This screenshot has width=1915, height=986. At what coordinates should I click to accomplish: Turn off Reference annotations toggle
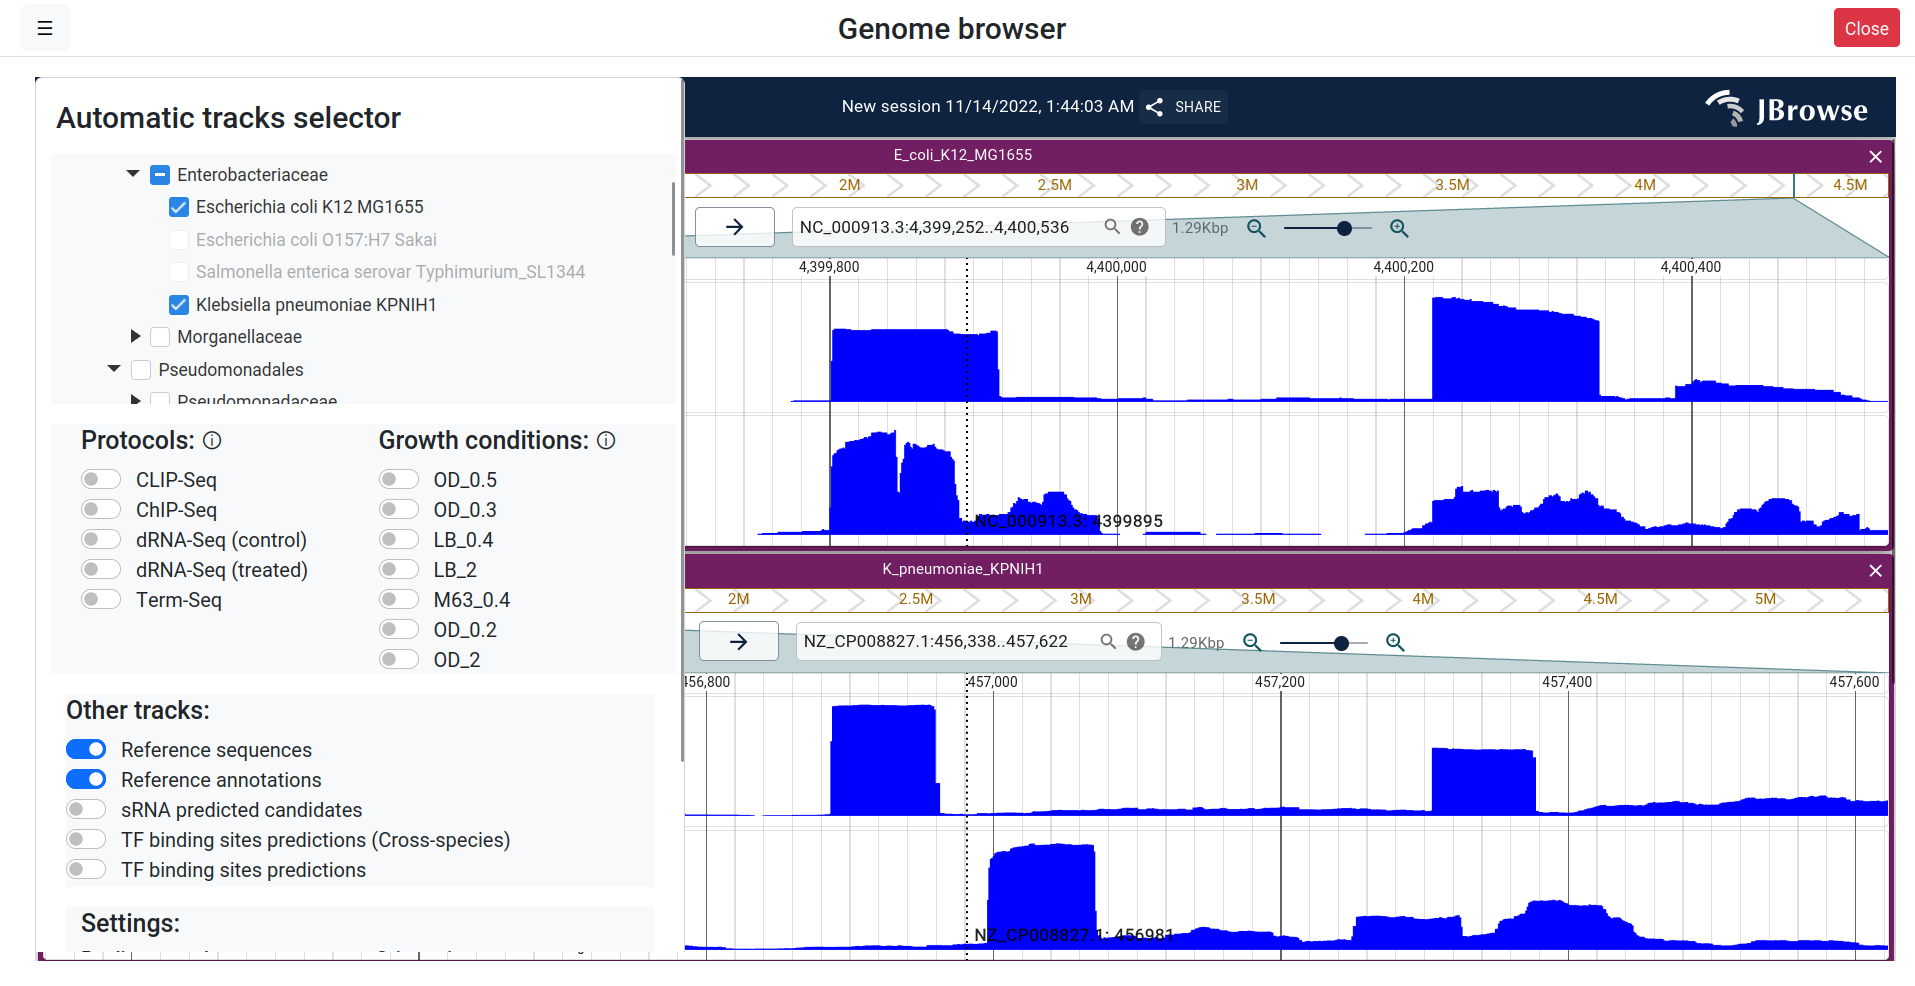click(87, 780)
